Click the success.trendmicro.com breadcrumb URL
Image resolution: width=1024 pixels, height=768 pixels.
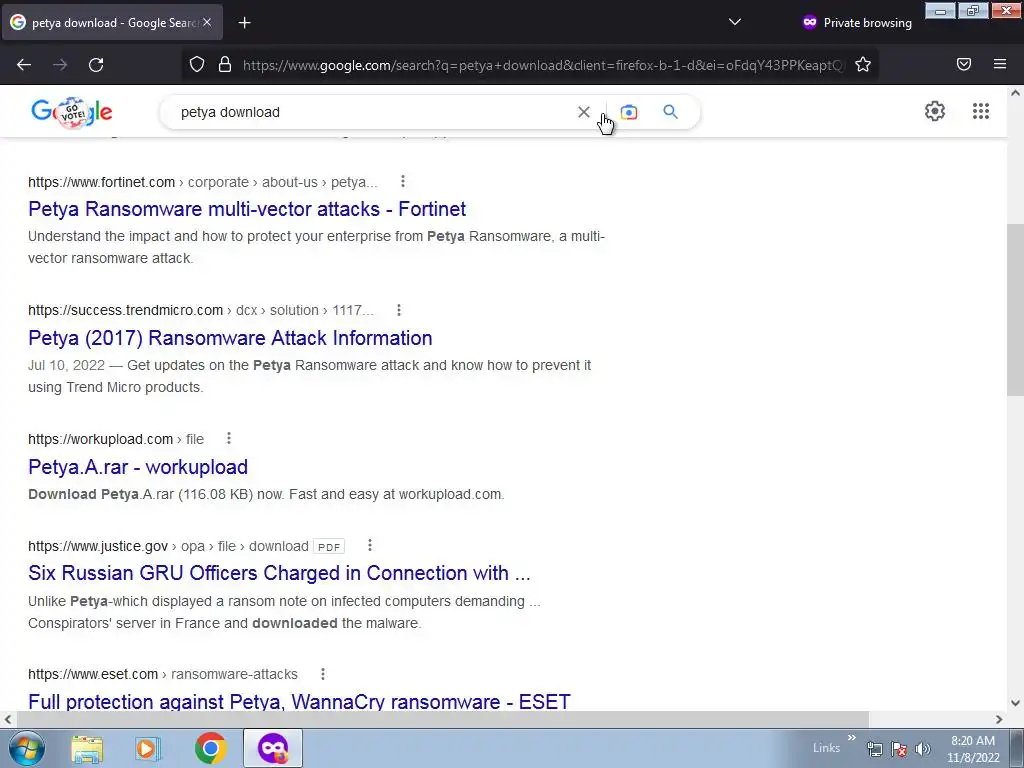200,310
